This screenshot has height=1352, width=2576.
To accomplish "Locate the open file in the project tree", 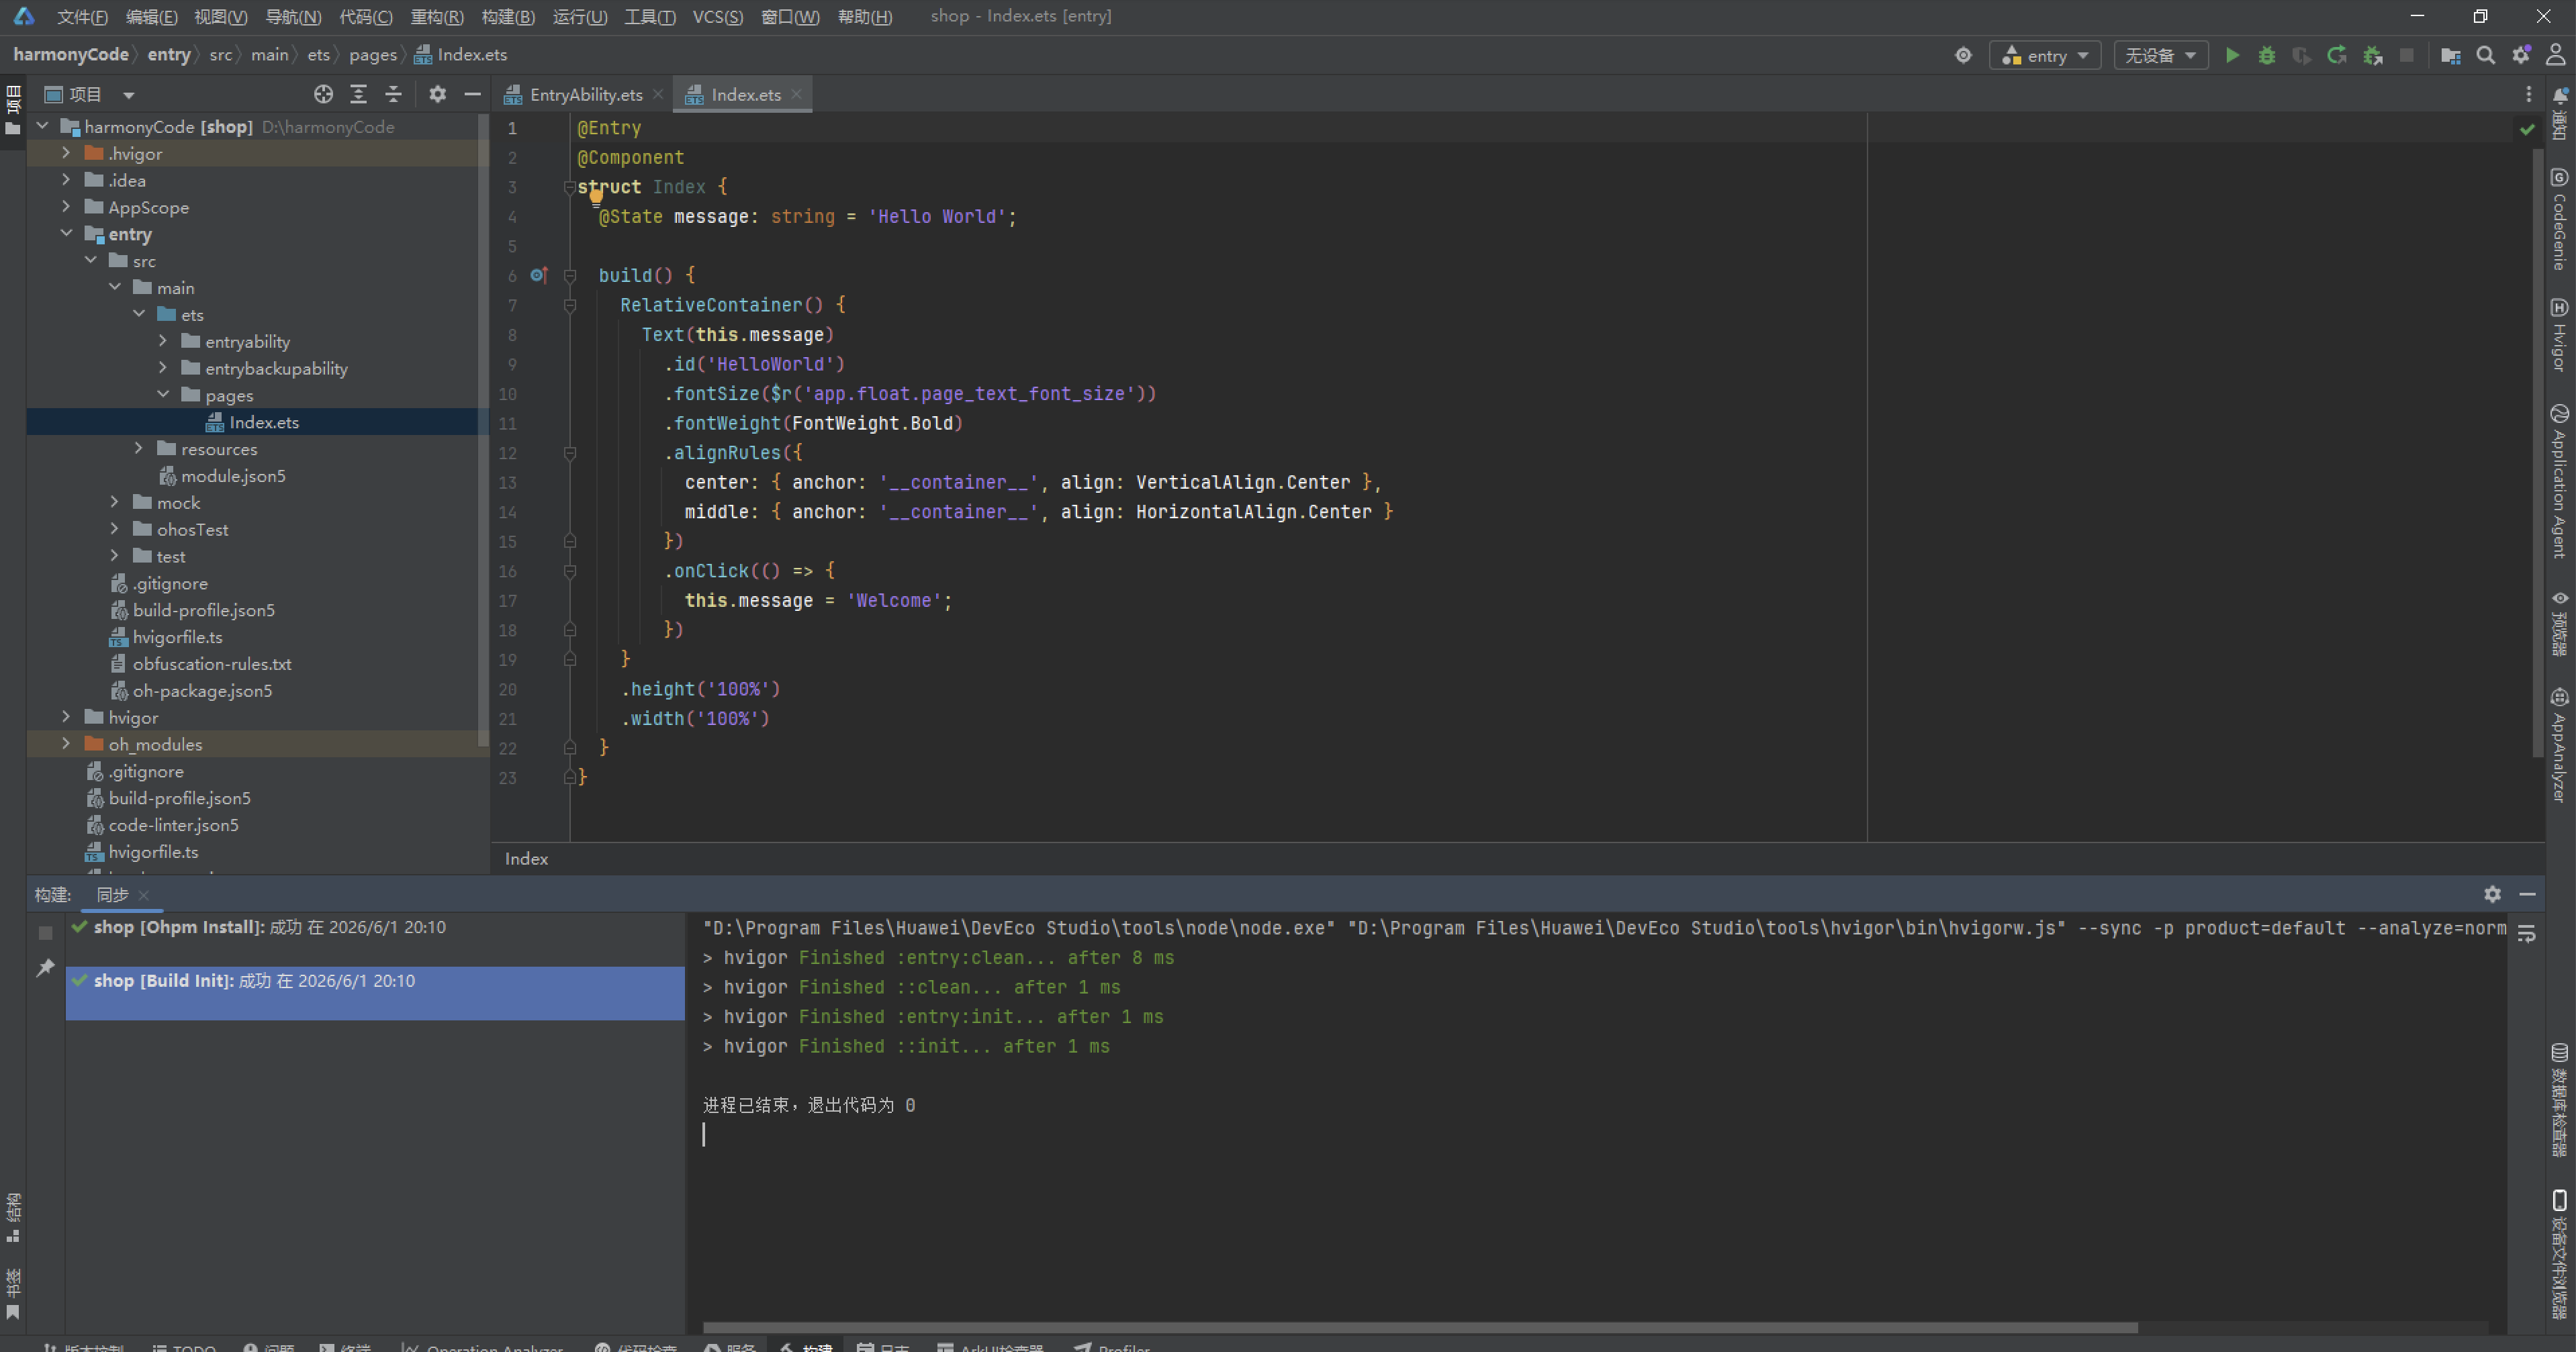I will (x=323, y=94).
